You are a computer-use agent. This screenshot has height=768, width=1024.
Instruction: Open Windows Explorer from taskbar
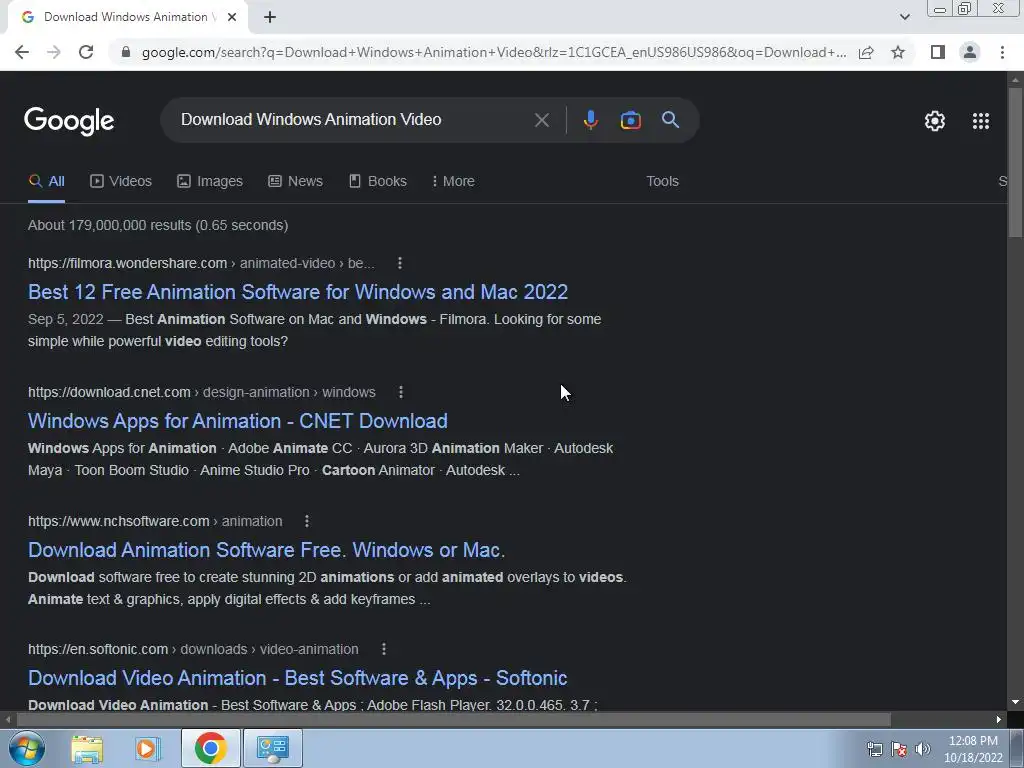click(x=87, y=749)
